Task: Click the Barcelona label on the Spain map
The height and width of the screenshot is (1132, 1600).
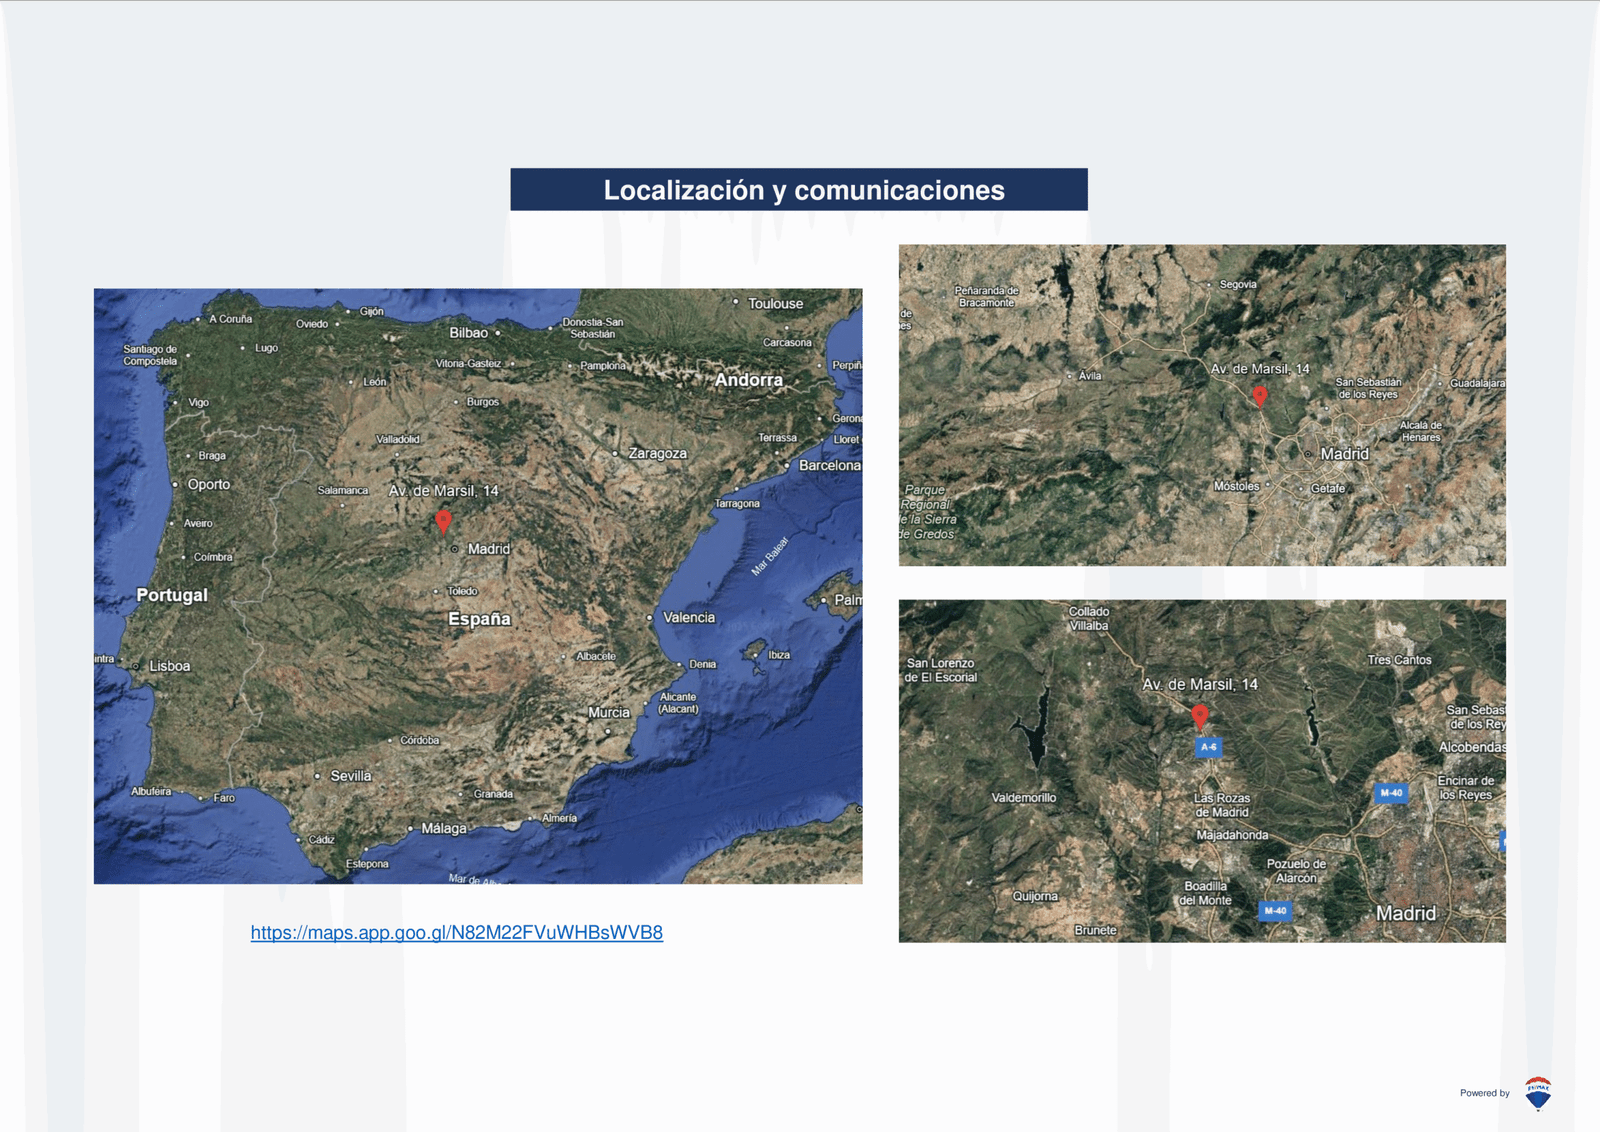Action: pos(829,466)
